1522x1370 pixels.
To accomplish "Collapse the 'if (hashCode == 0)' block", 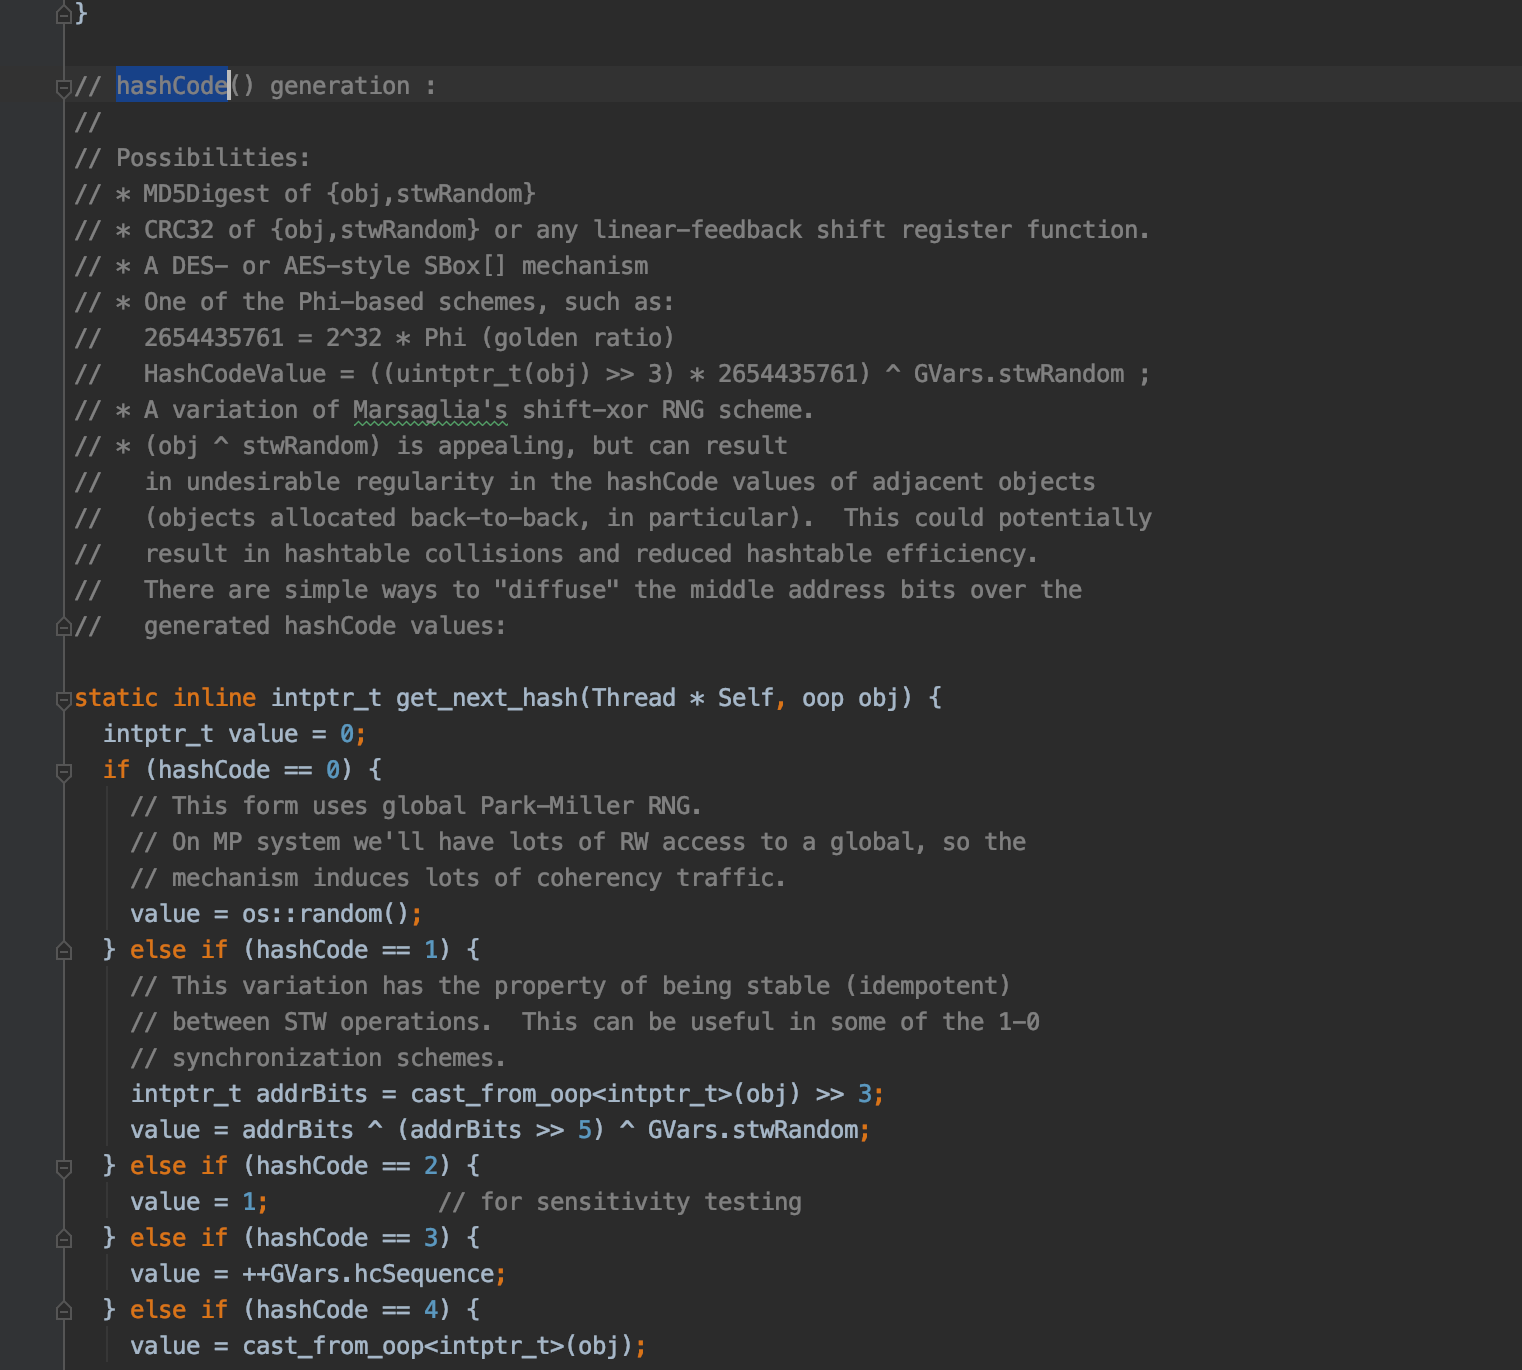I will point(64,771).
